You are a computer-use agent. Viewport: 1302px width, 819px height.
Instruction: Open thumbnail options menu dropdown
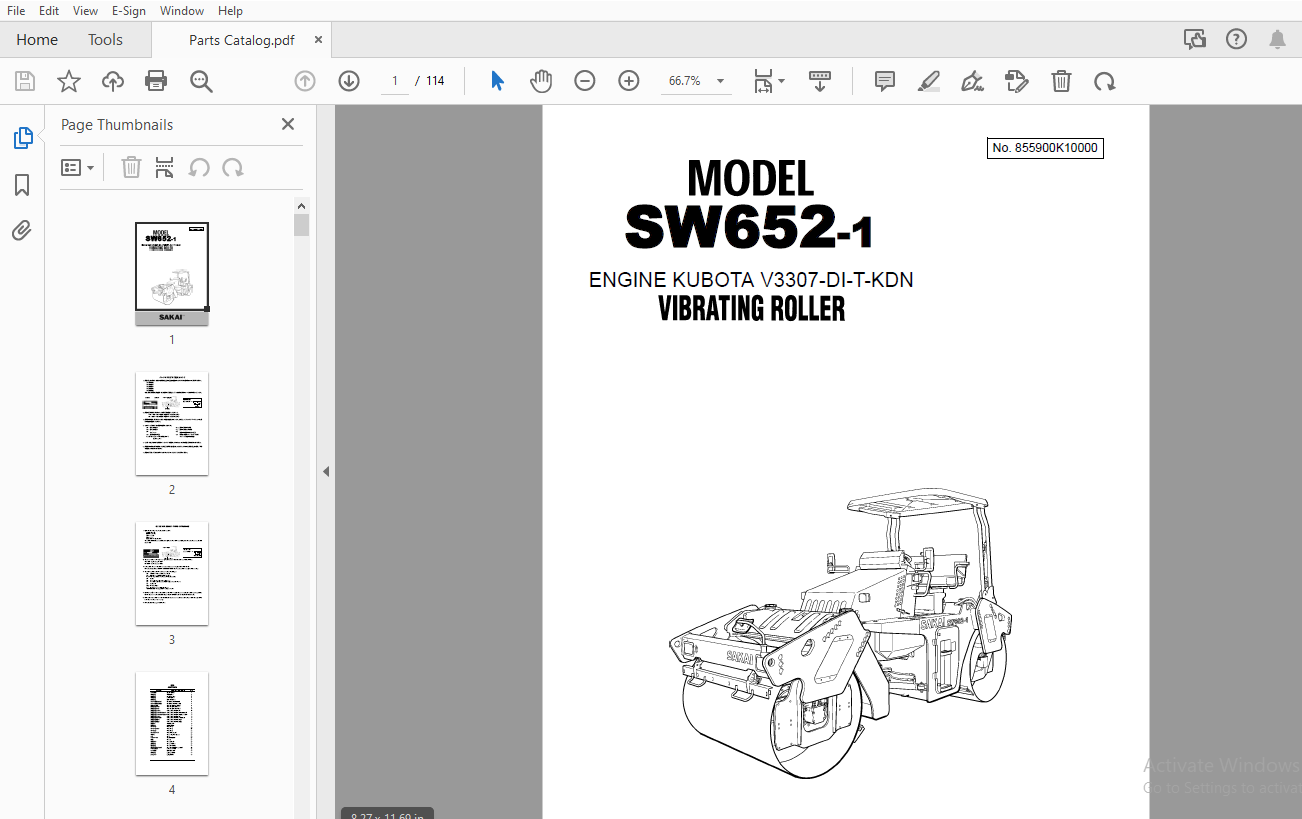pyautogui.click(x=77, y=168)
